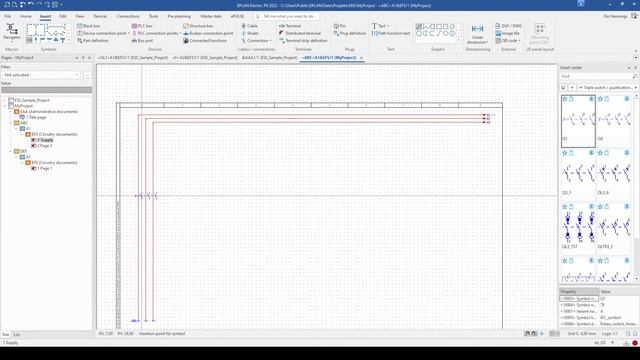640x360 pixels.
Task: Select the QL3_757 symbol thumbnail
Action: (578, 229)
